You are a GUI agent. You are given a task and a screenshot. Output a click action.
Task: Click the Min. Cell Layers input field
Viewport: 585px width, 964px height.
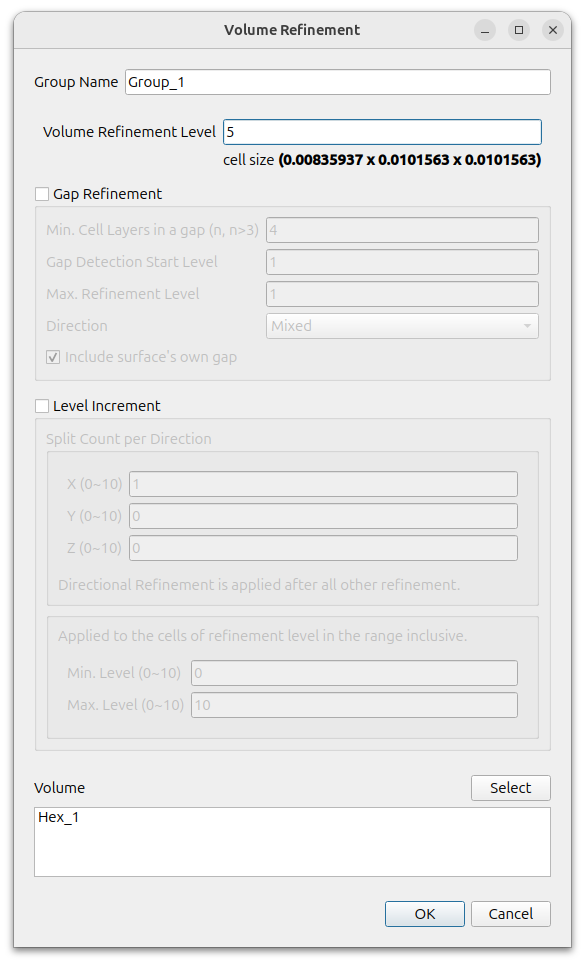pyautogui.click(x=402, y=230)
